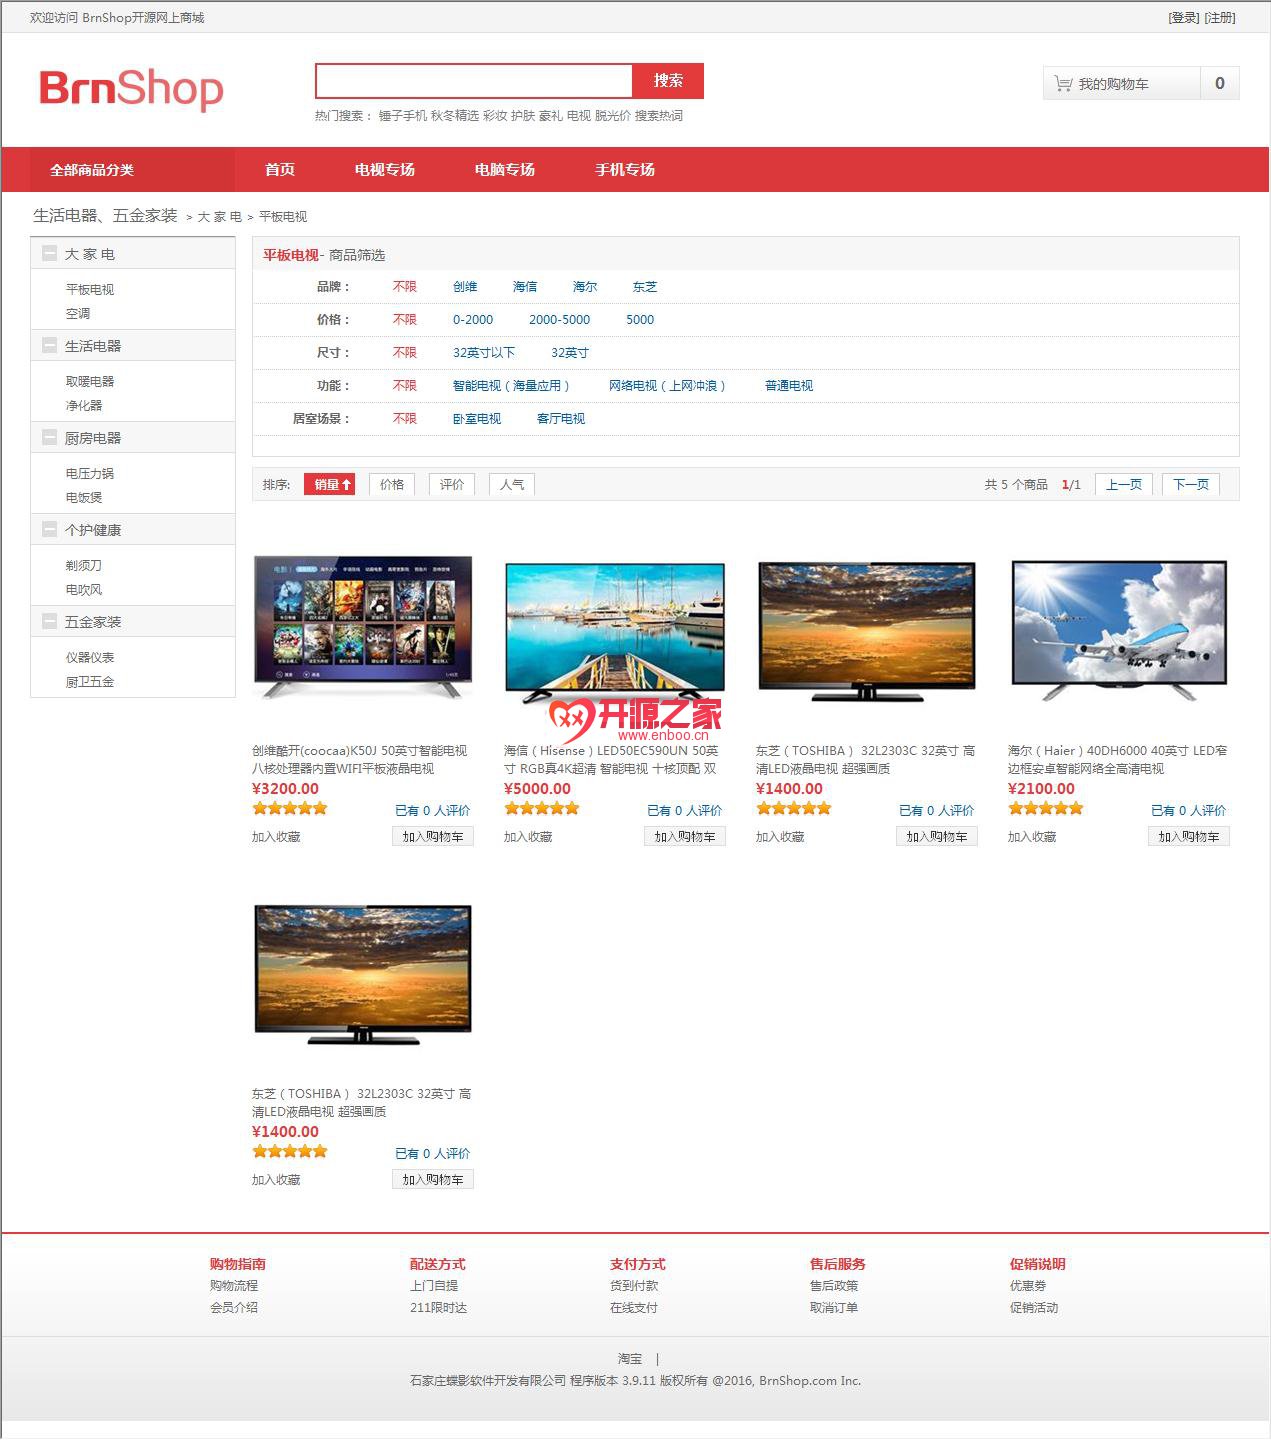The image size is (1271, 1440).
Task: Click 大家电 in breadcrumb
Action: 220,217
